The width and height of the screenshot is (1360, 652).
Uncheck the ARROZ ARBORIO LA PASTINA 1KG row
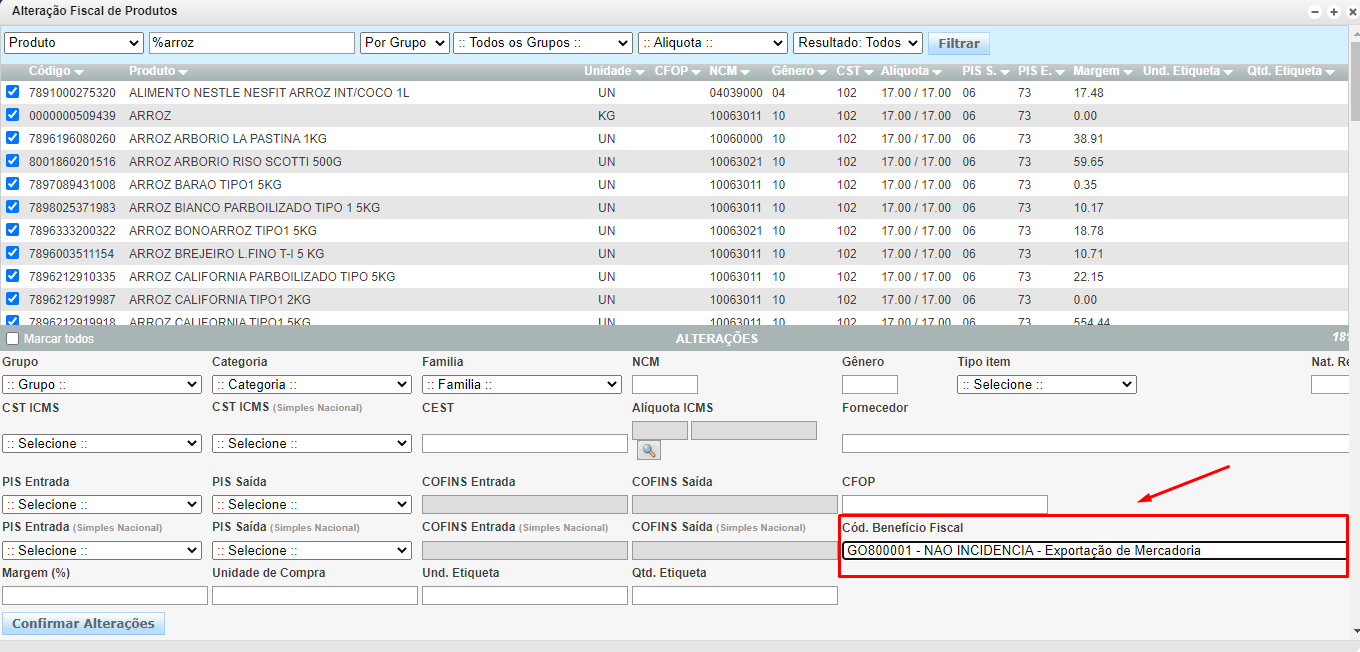(13, 138)
